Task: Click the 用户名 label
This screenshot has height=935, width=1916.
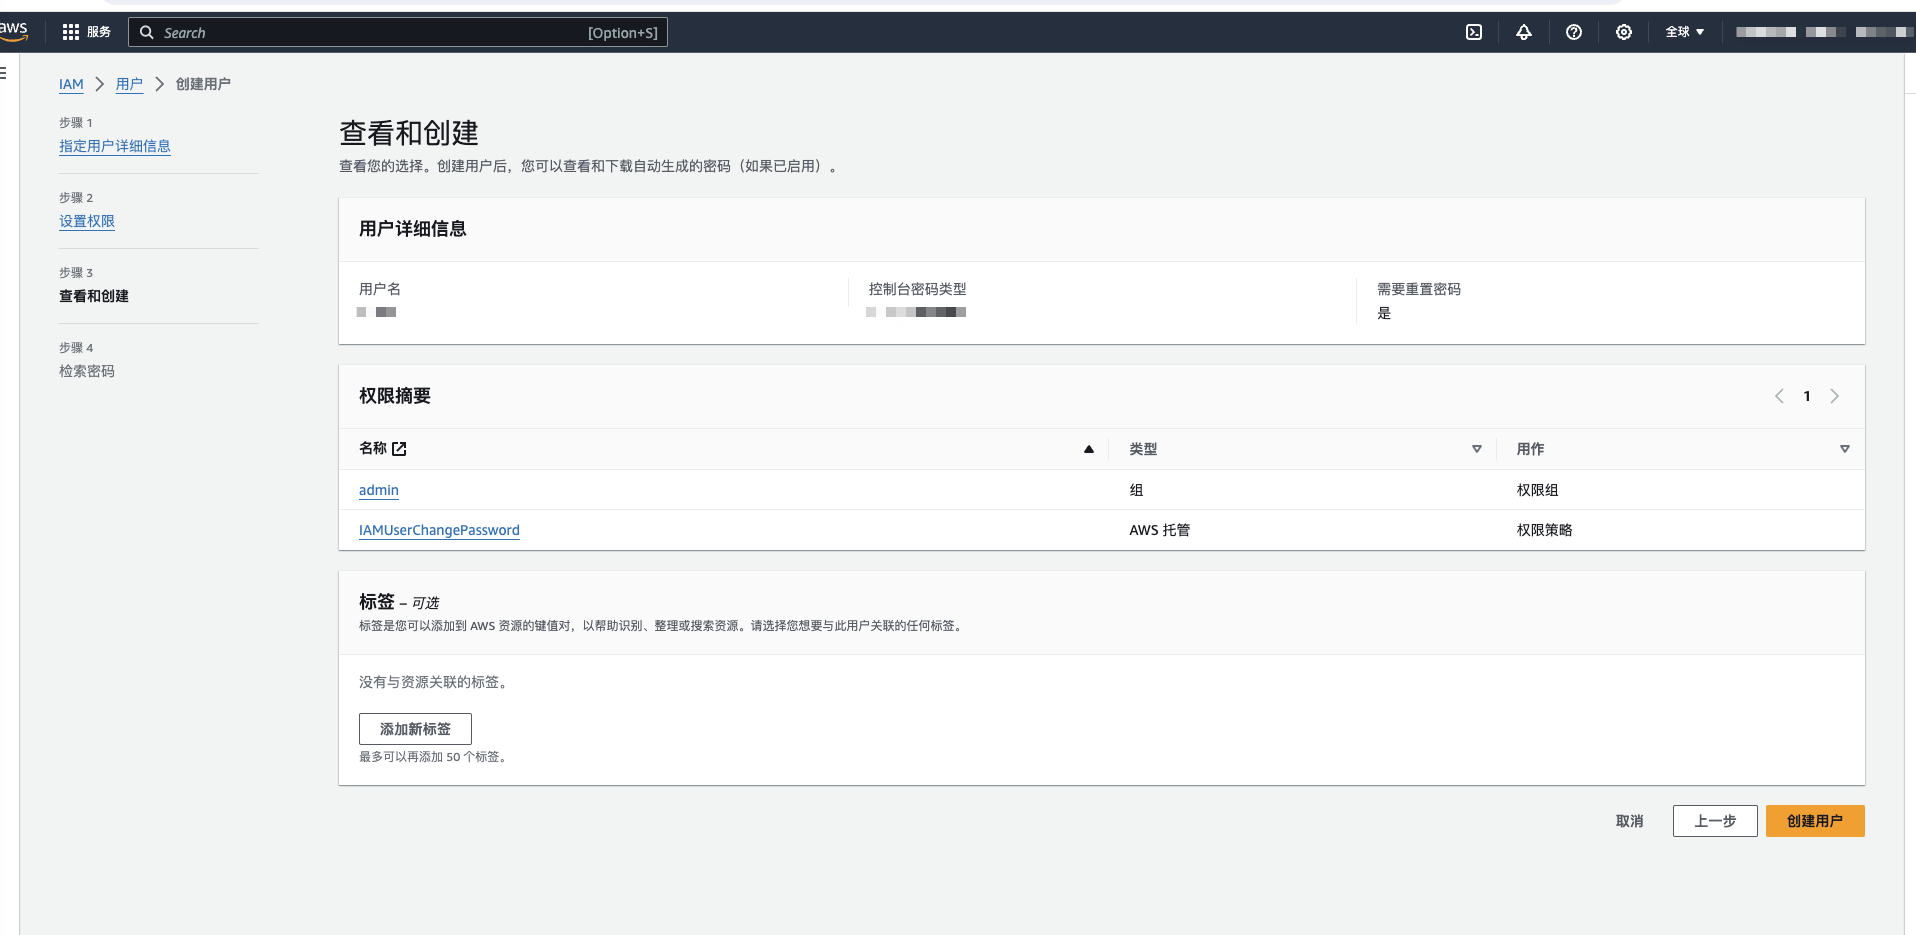Action: pyautogui.click(x=380, y=289)
